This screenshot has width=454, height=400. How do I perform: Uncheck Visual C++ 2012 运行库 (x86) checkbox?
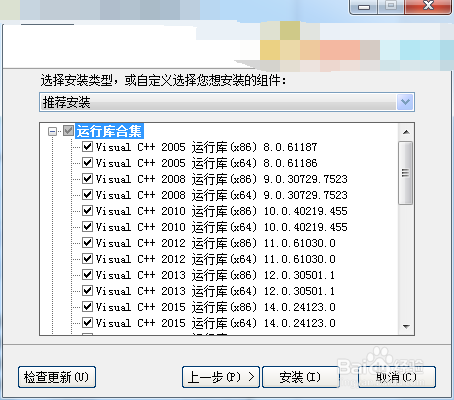click(x=87, y=243)
